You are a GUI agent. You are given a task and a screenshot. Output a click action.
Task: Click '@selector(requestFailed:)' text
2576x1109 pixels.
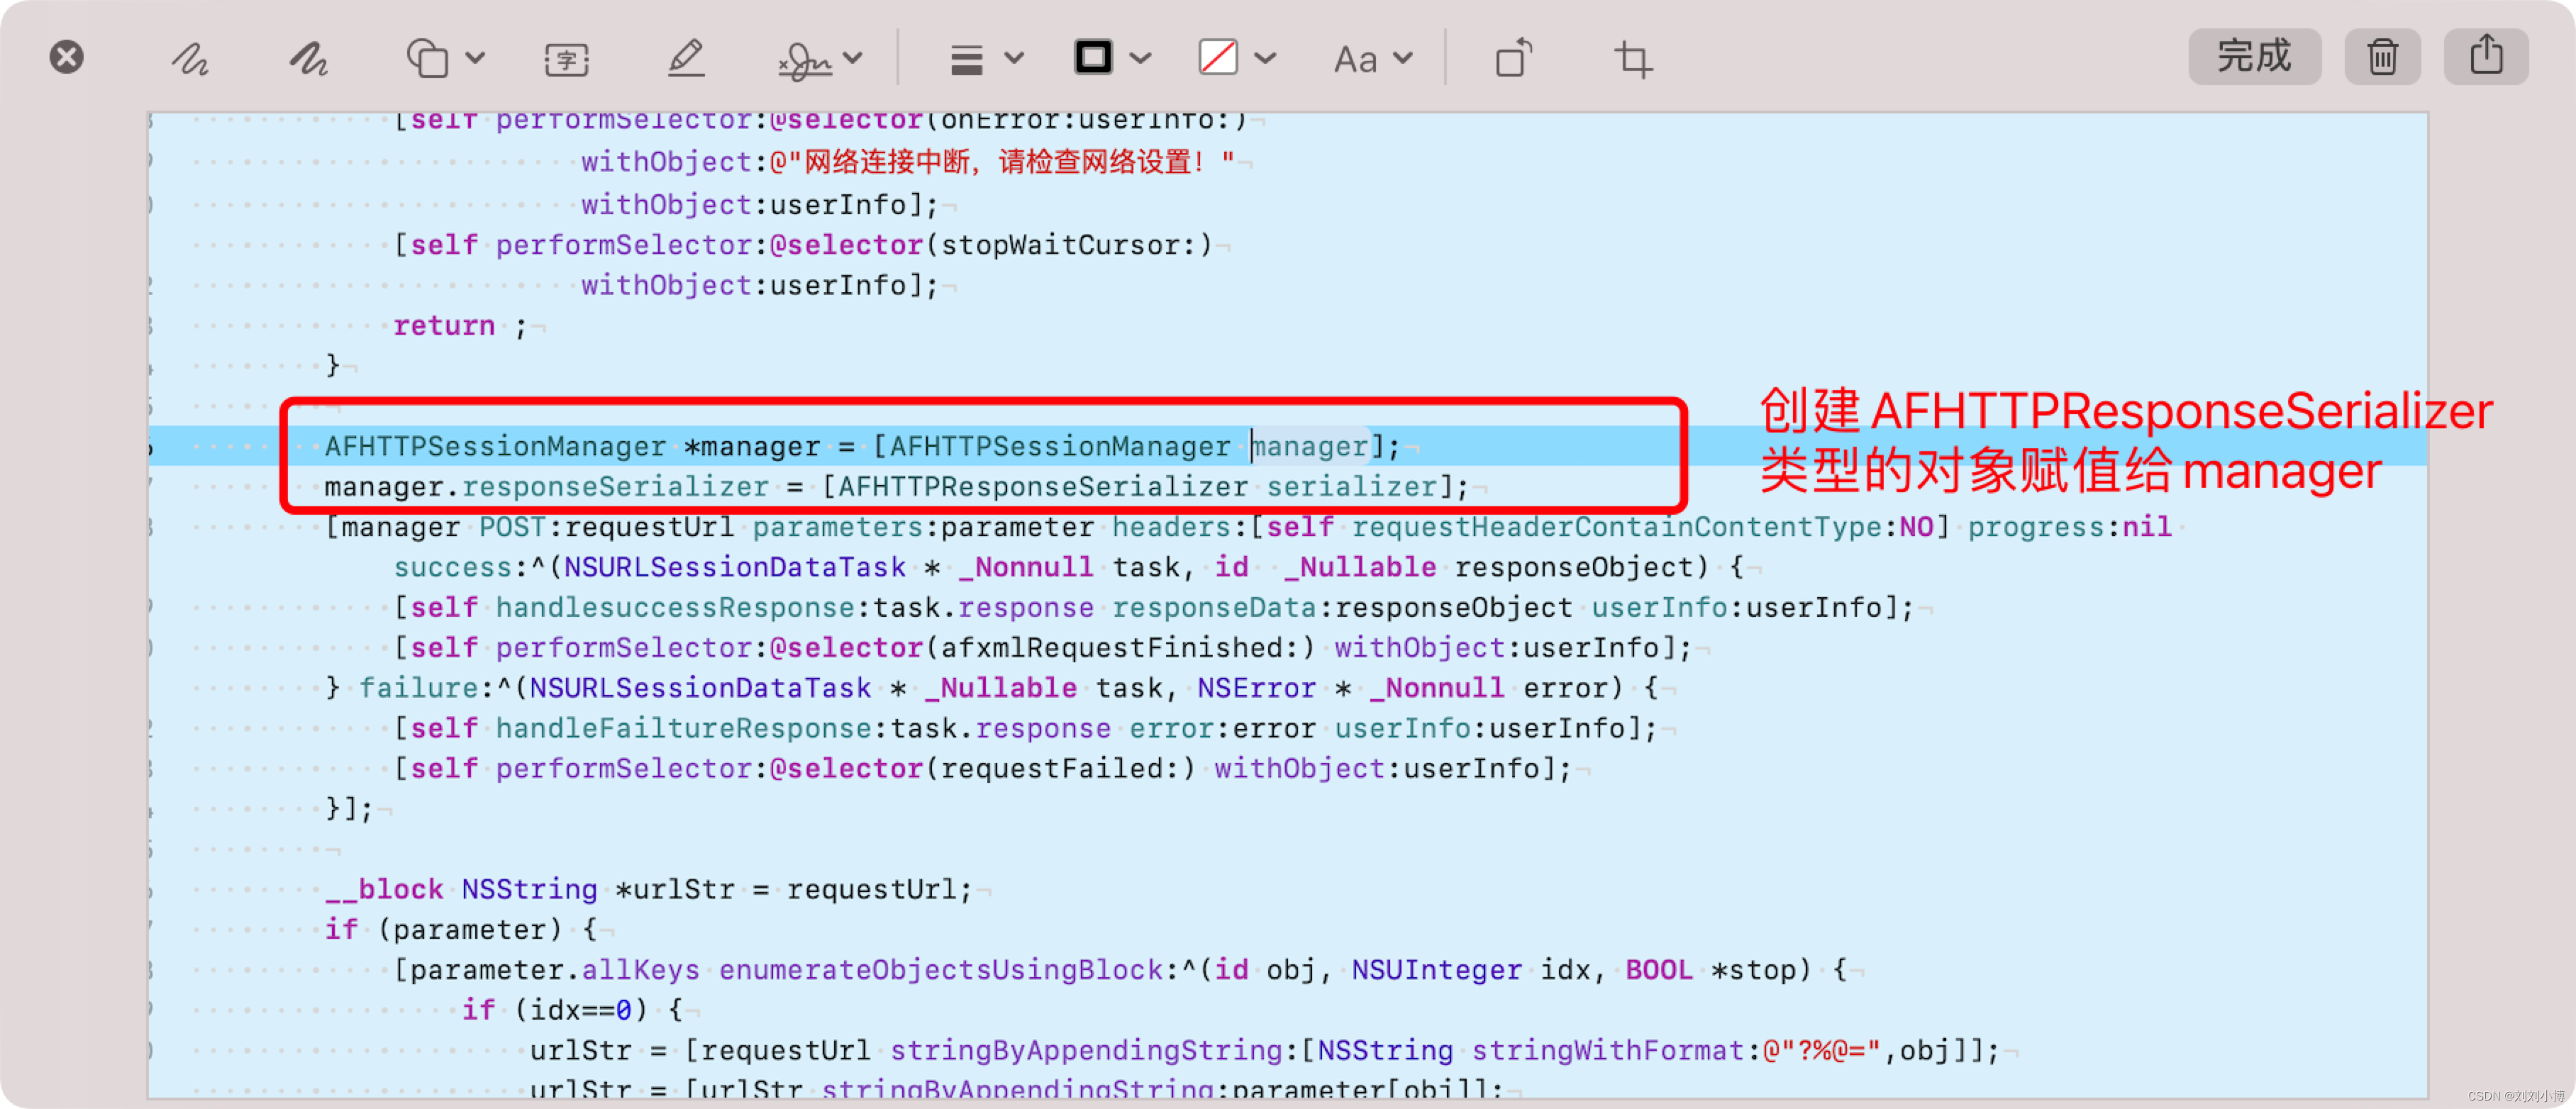tap(982, 768)
